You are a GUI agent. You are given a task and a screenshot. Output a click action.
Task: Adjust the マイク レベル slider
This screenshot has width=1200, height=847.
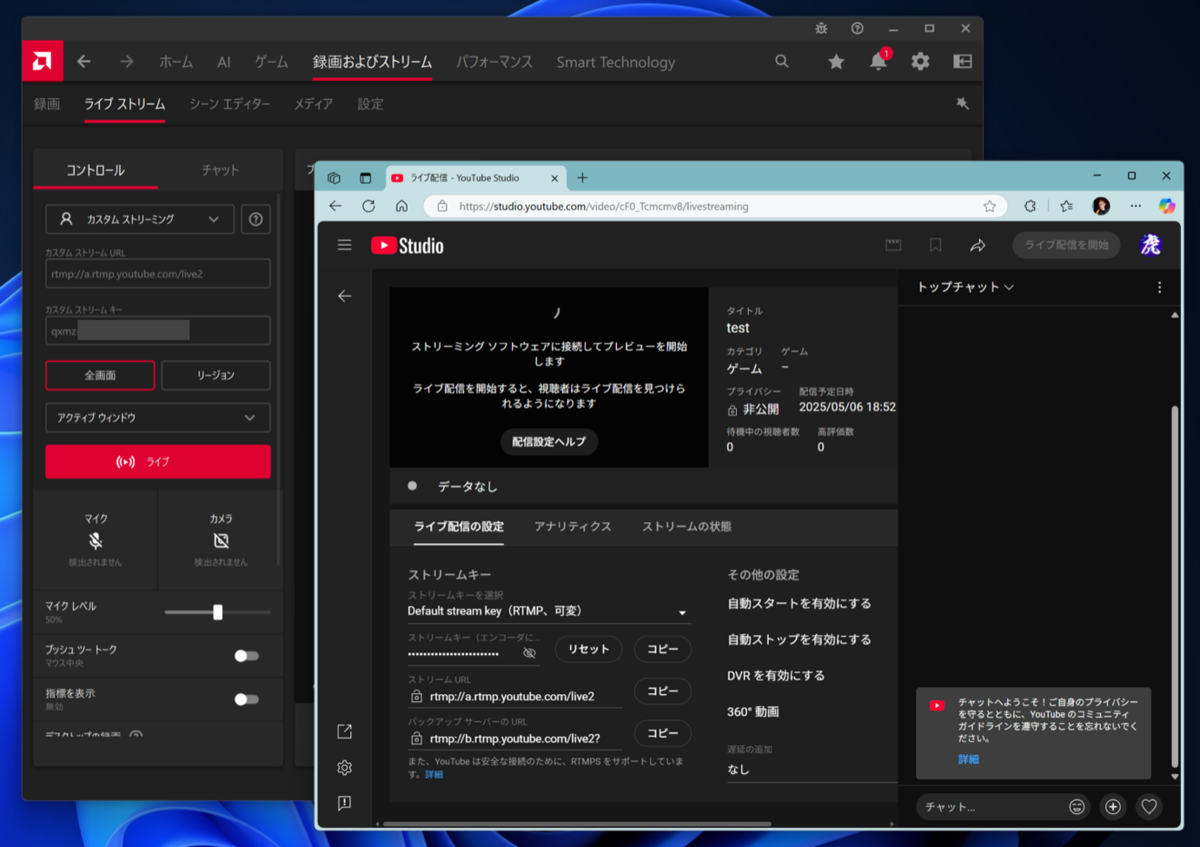click(x=218, y=612)
